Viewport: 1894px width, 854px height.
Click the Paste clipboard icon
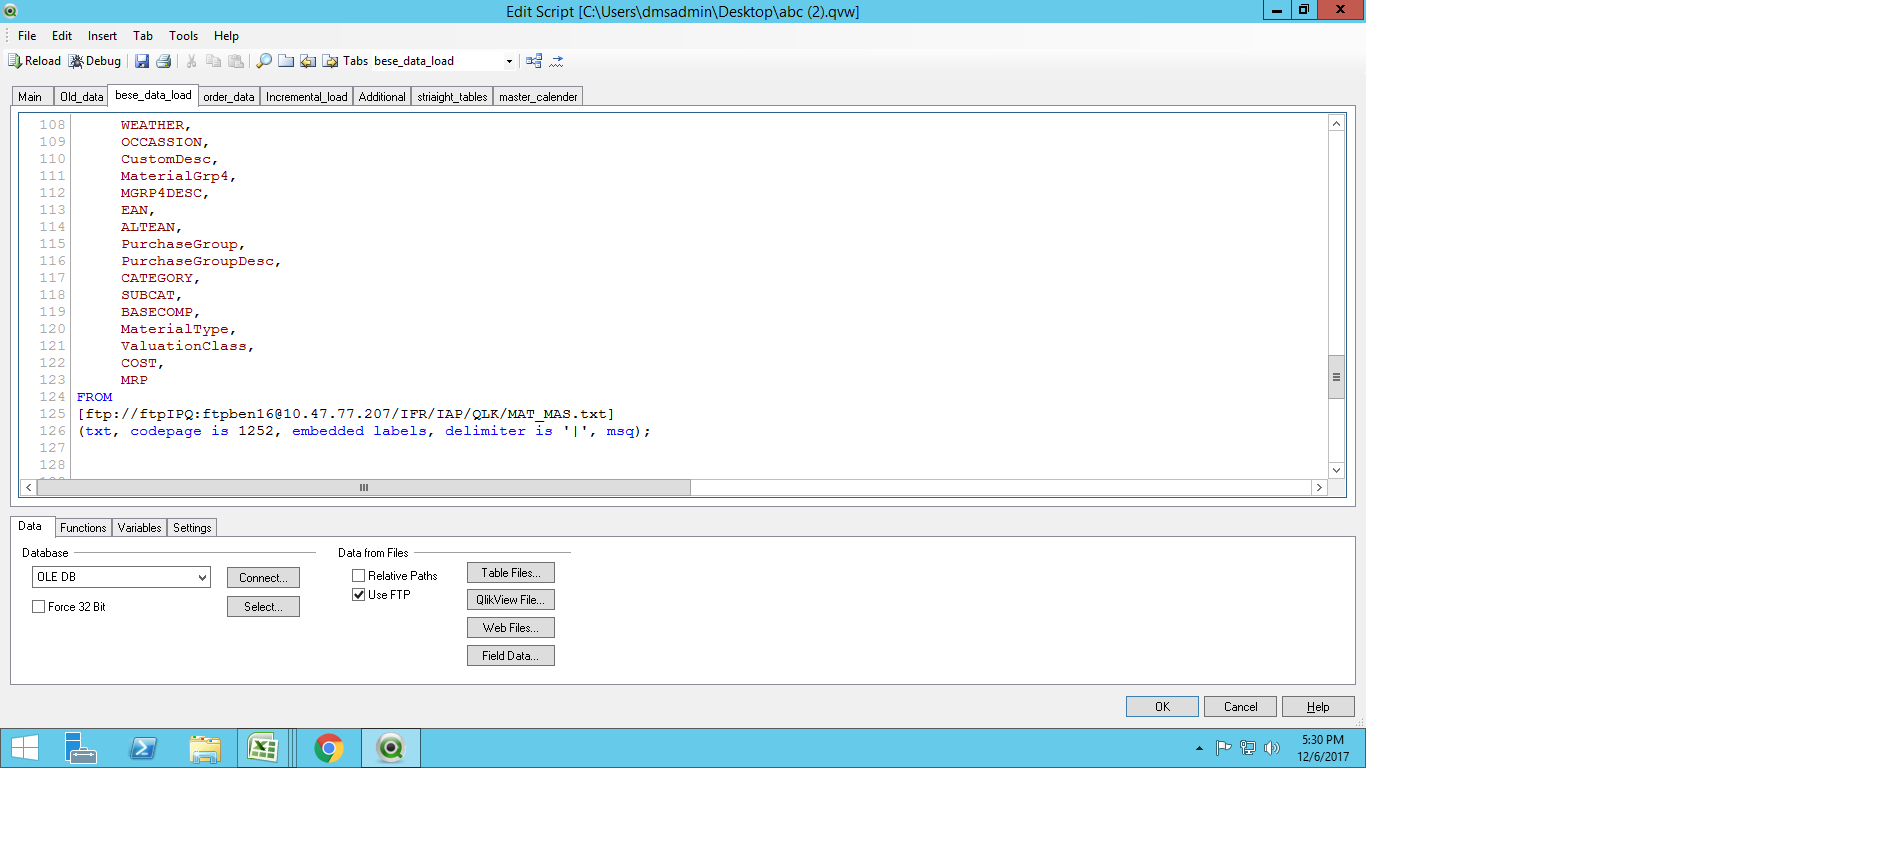click(x=236, y=61)
